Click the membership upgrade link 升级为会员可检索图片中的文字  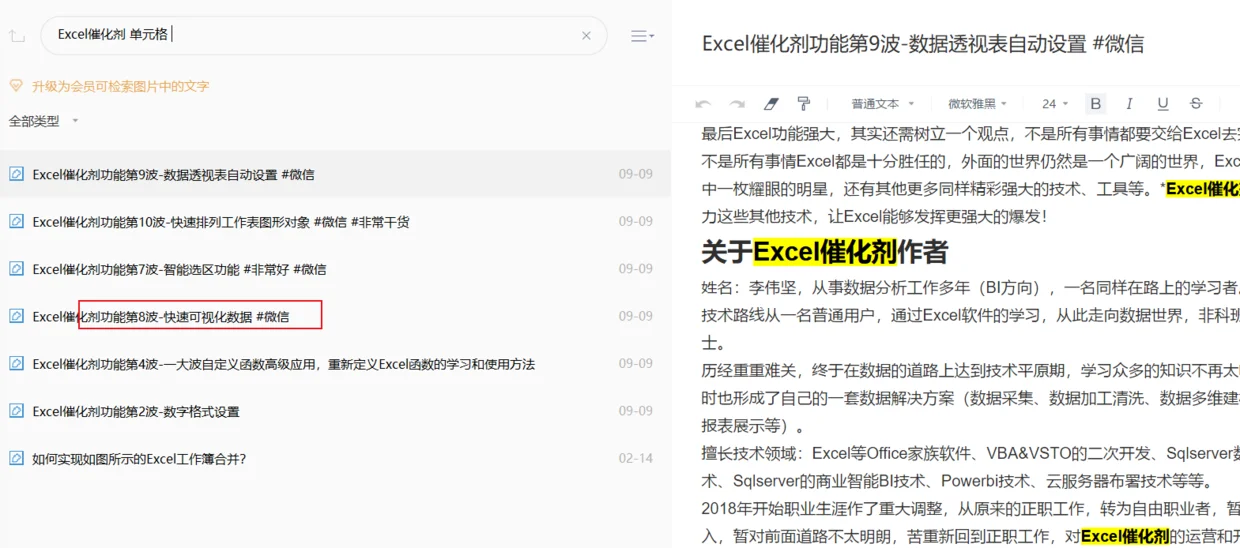[x=121, y=87]
